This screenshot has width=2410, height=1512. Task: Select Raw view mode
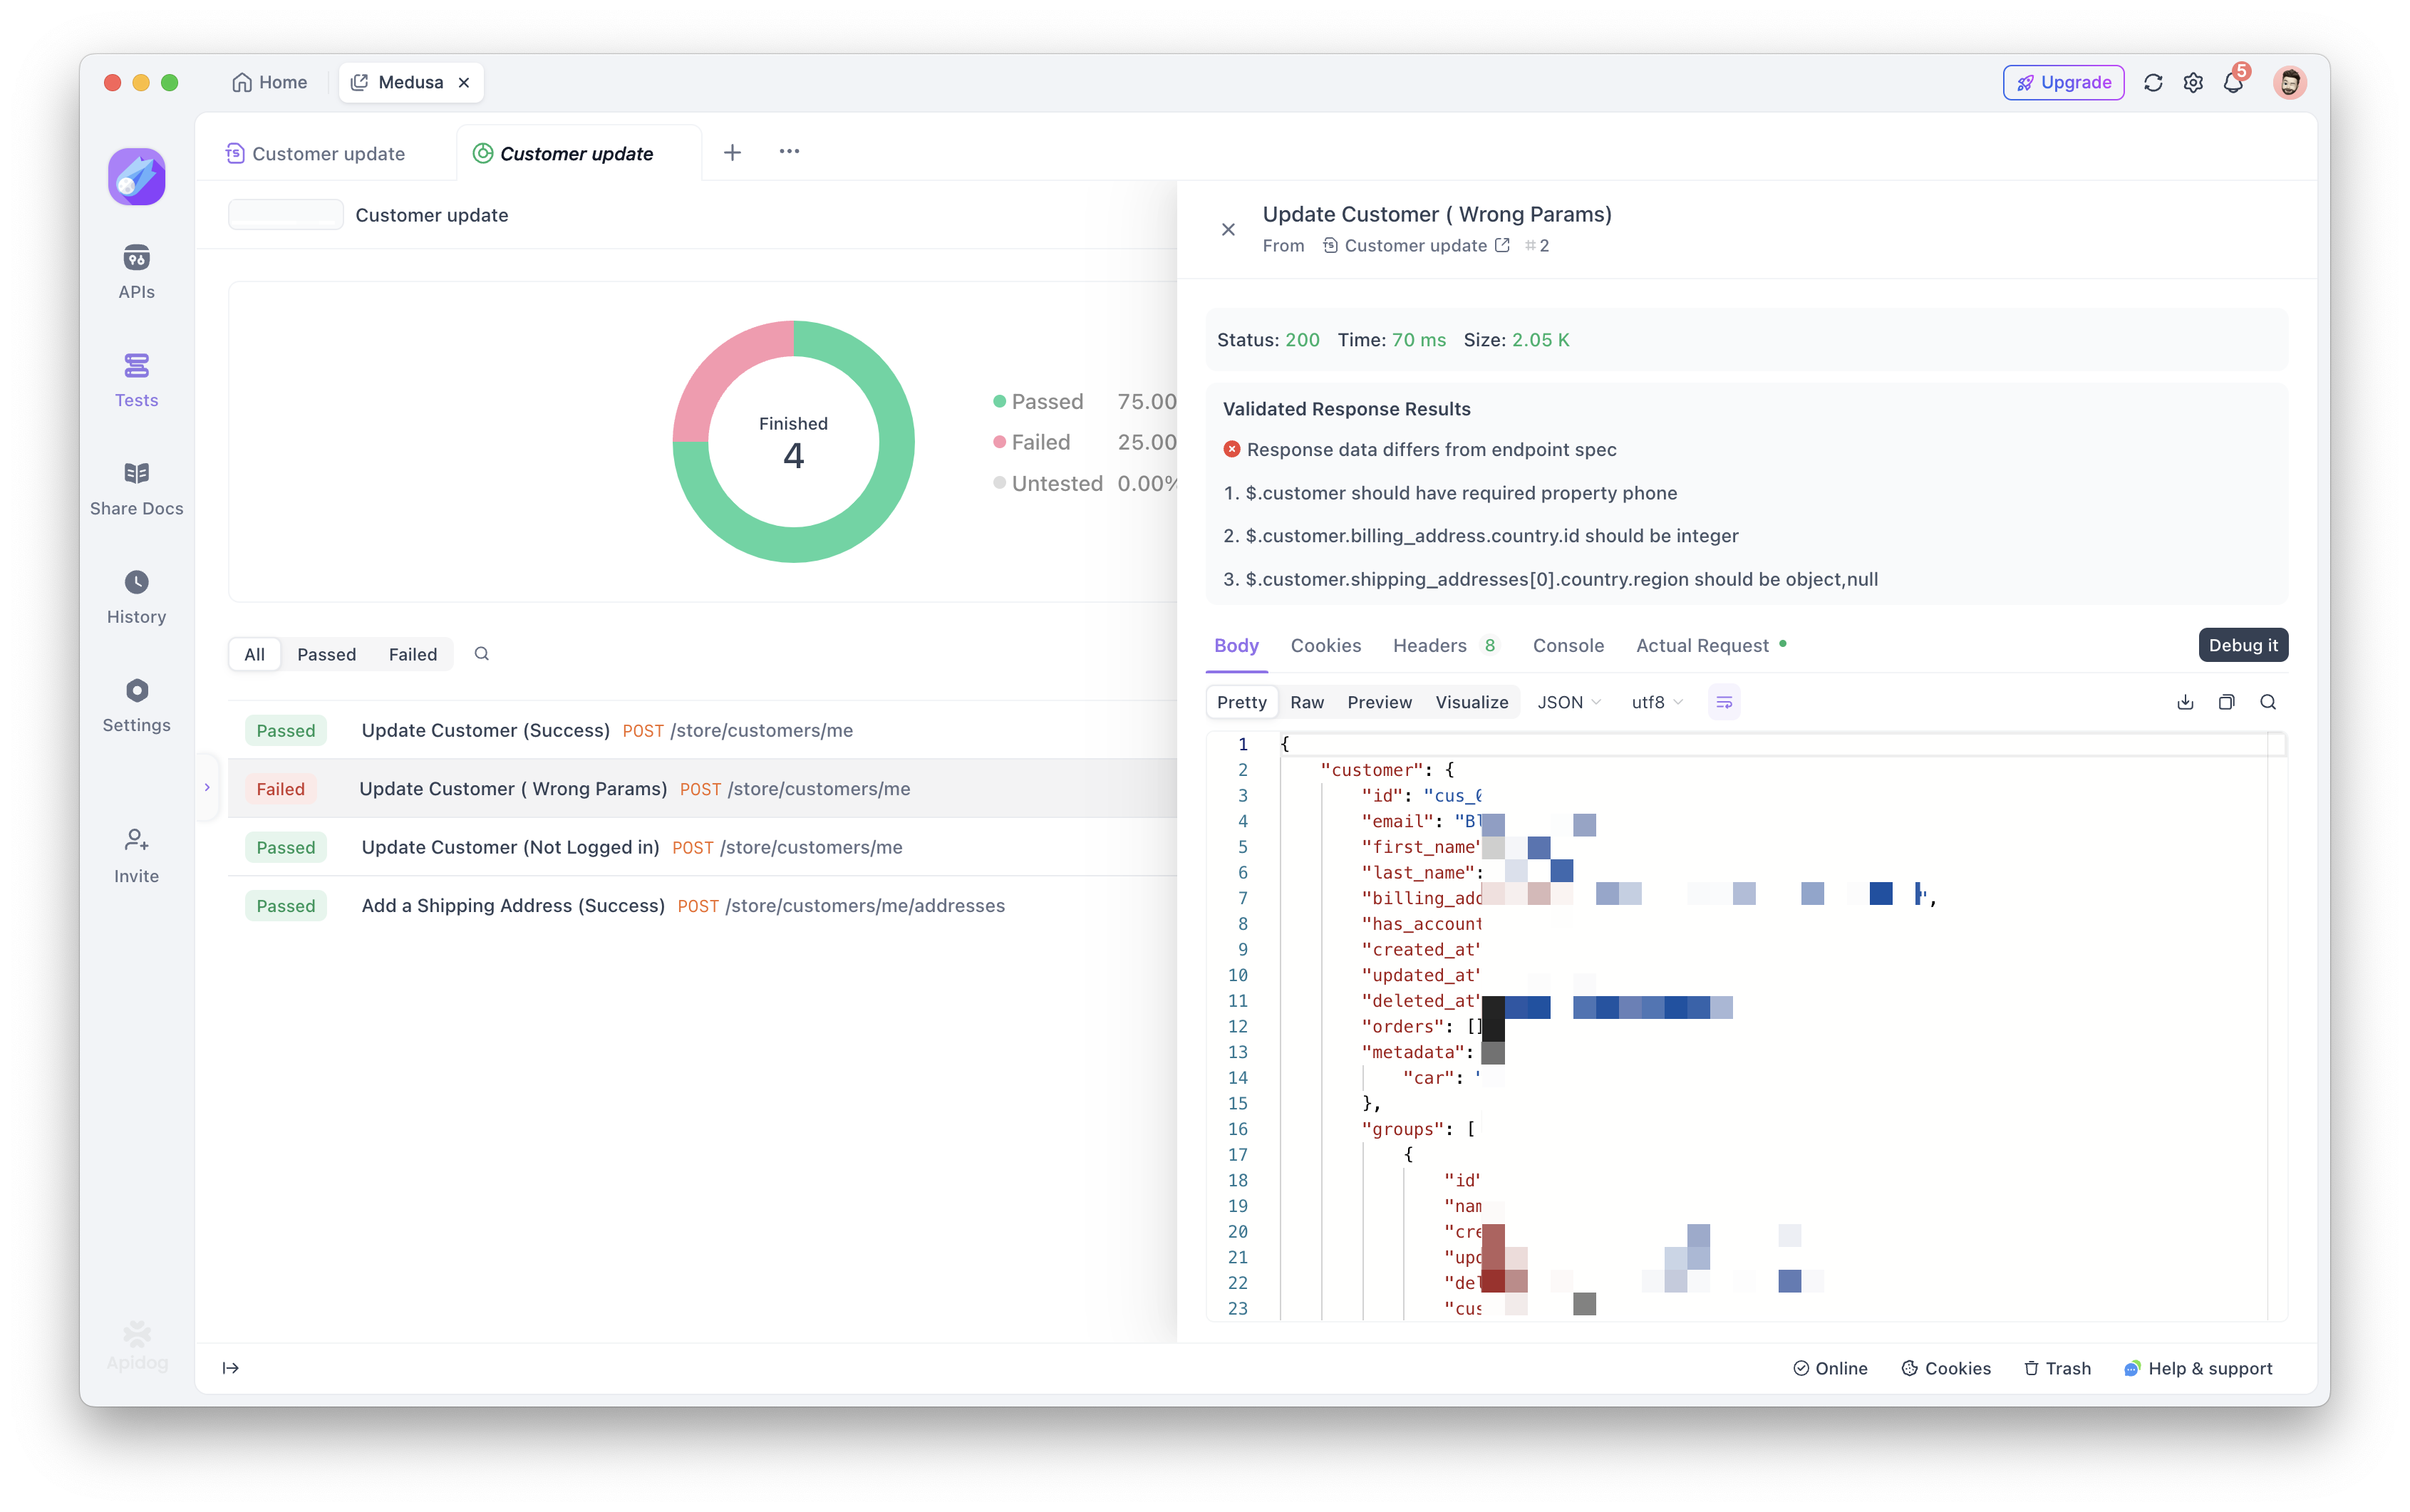coord(1306,702)
